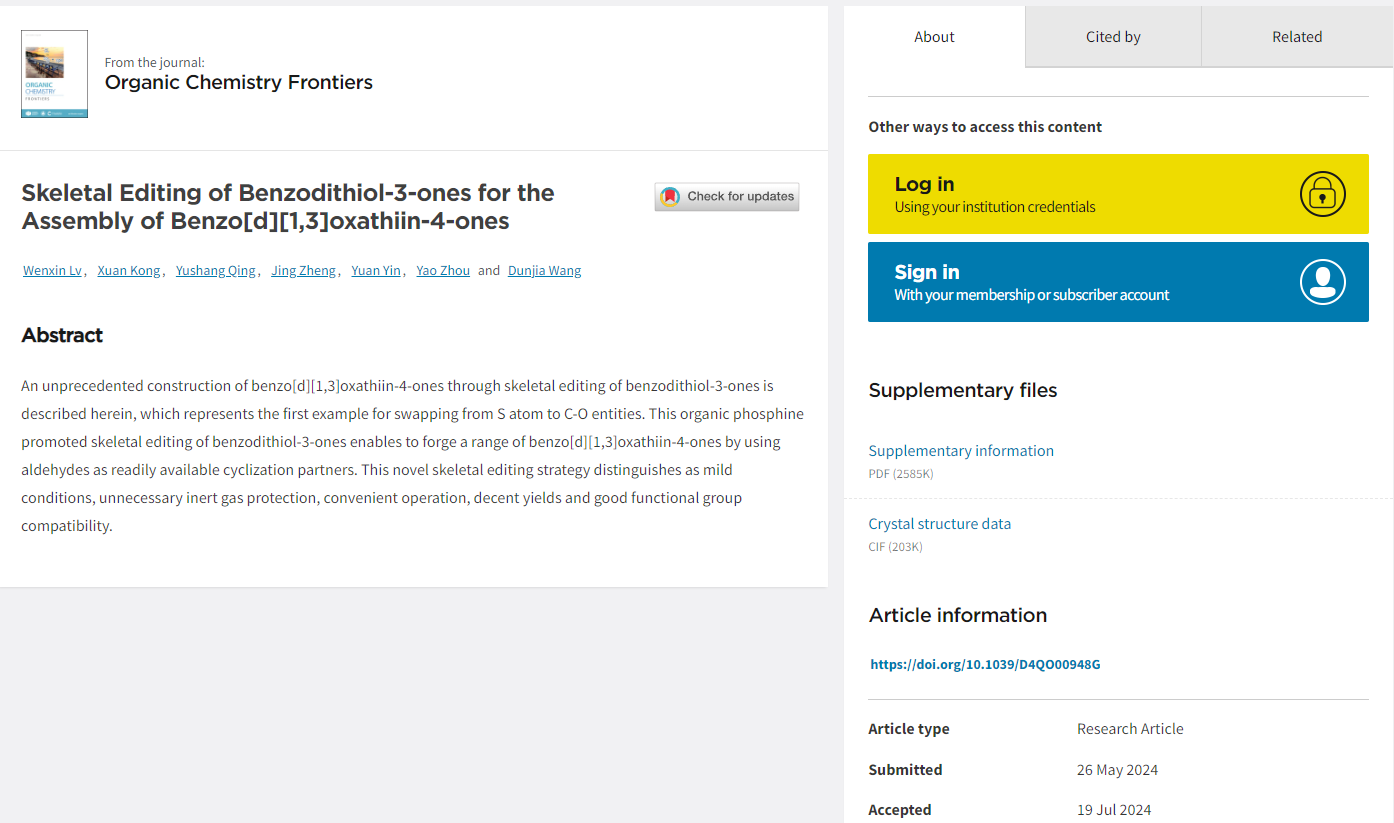
Task: View author Yuan Yin's details
Action: coord(376,271)
